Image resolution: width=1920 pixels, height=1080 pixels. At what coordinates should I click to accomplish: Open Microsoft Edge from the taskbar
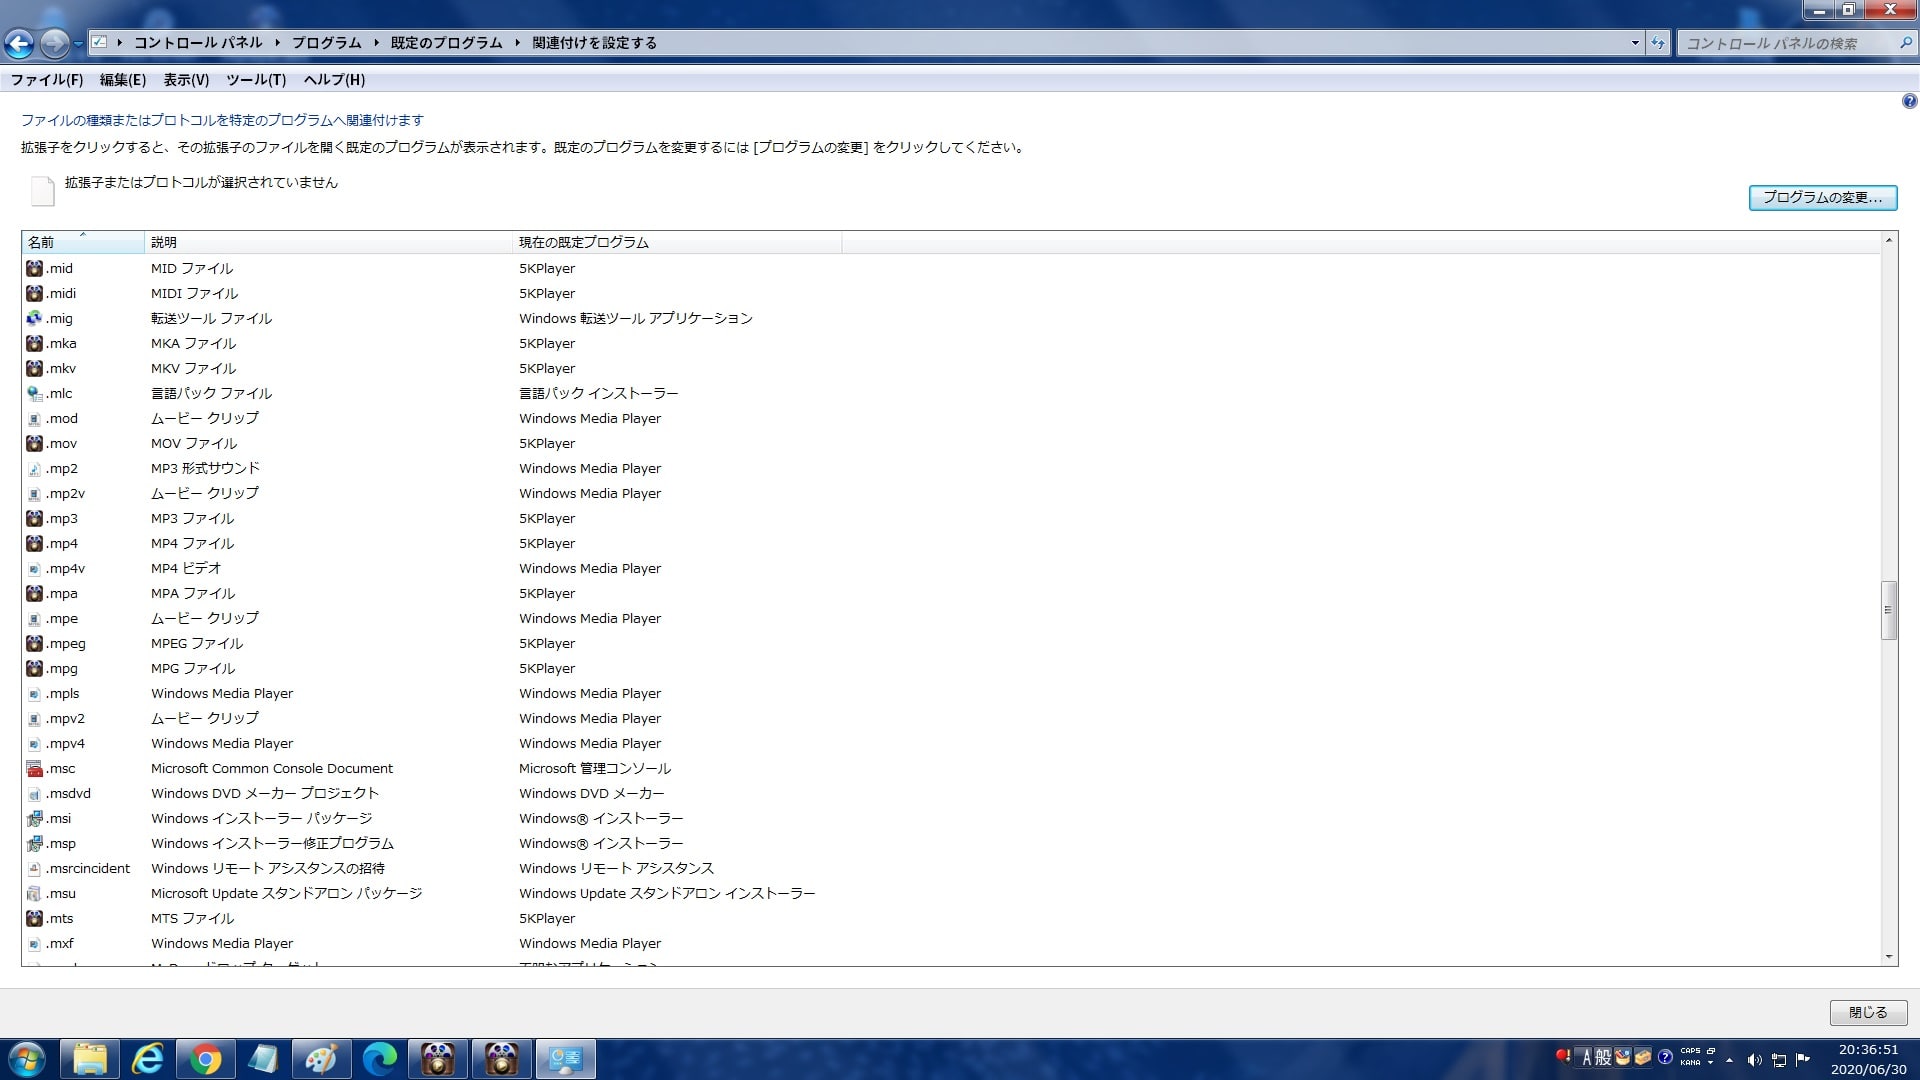380,1059
